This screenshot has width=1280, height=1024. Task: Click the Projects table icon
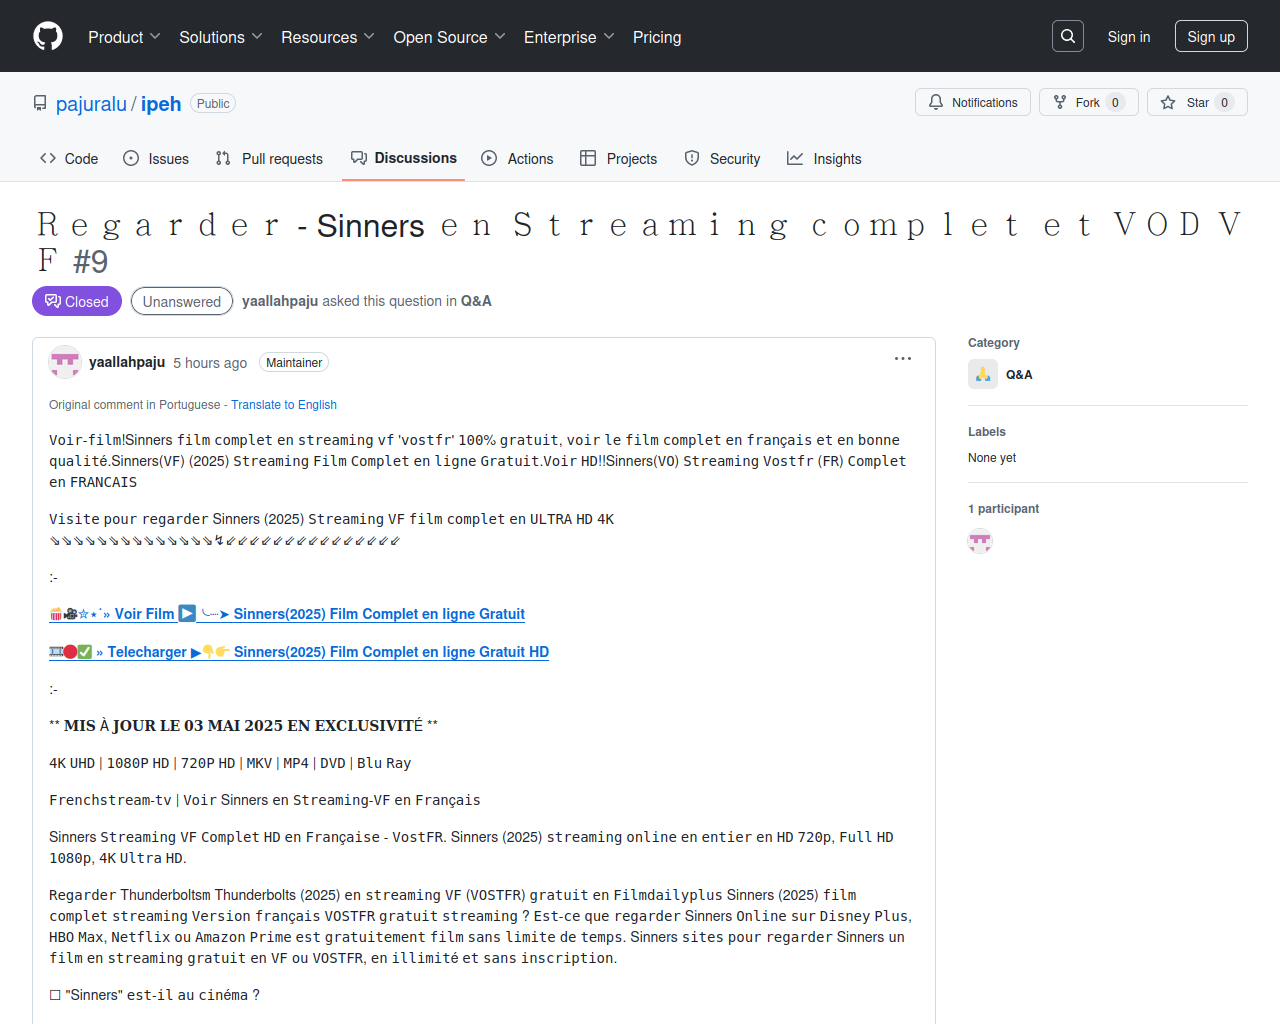588,158
